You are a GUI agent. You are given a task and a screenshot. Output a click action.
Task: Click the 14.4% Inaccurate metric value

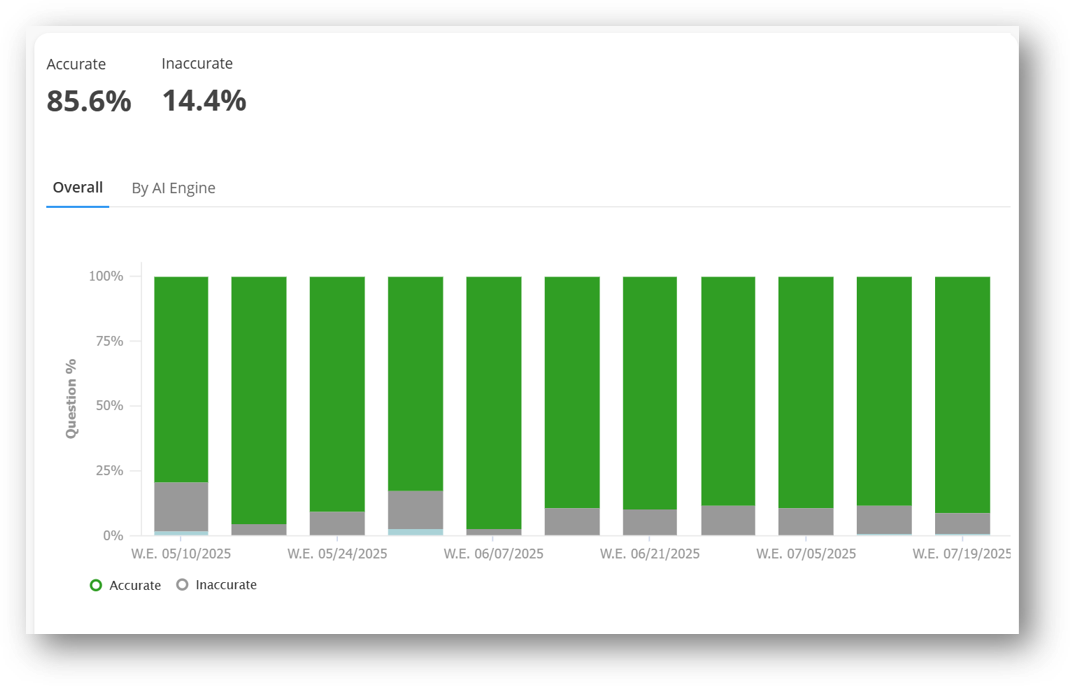point(204,101)
